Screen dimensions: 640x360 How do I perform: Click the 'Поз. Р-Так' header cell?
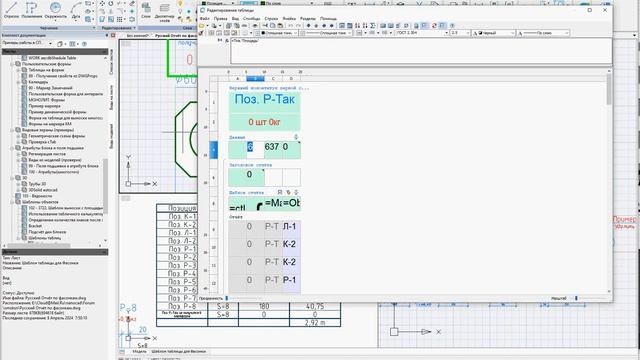pos(264,102)
